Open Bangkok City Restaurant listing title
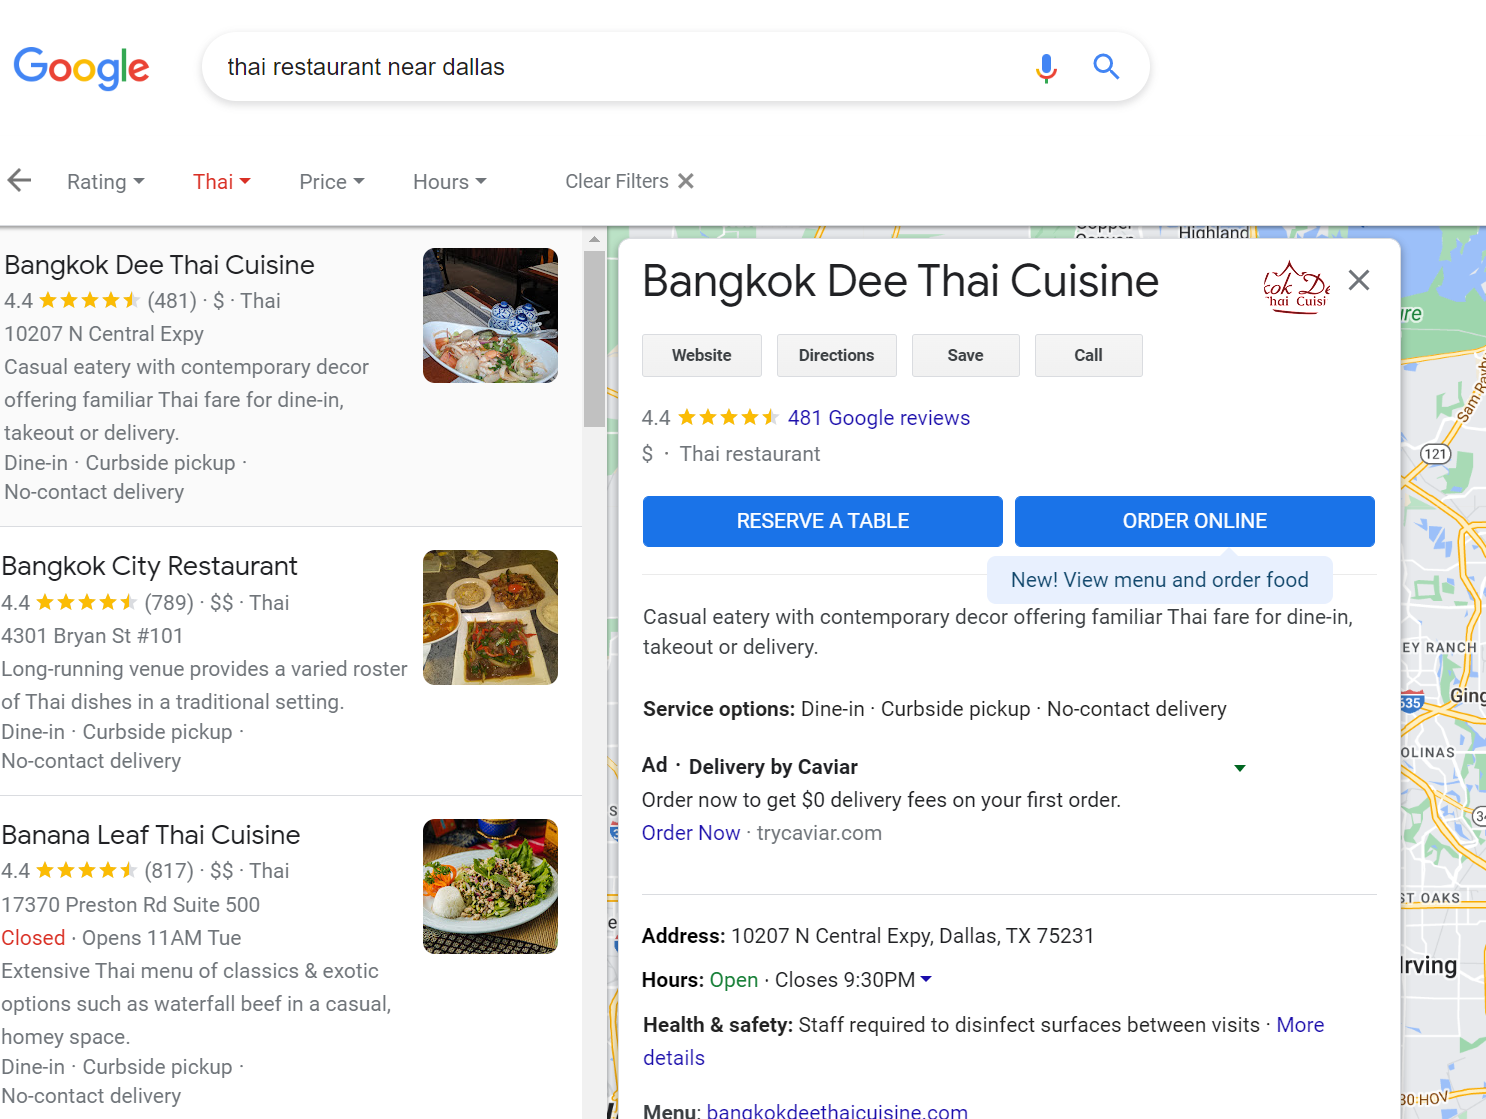Screen dimensions: 1486x1119 (150, 566)
